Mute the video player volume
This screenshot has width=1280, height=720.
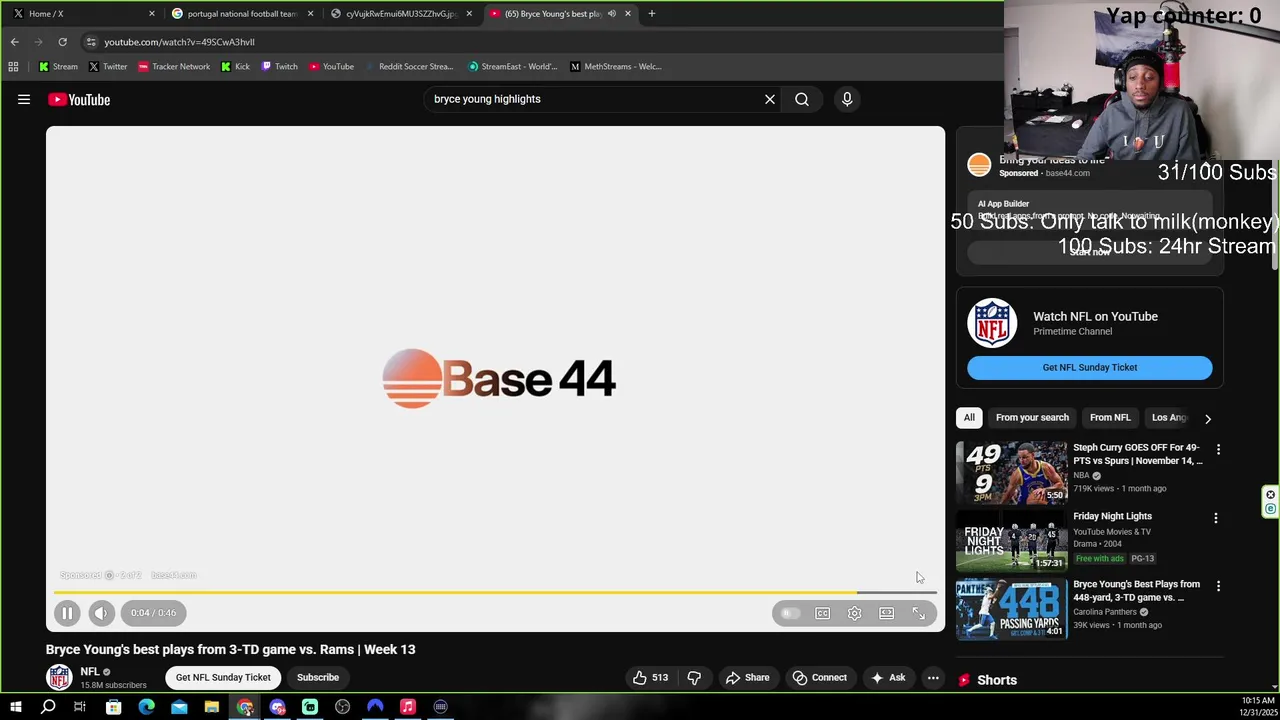[101, 613]
